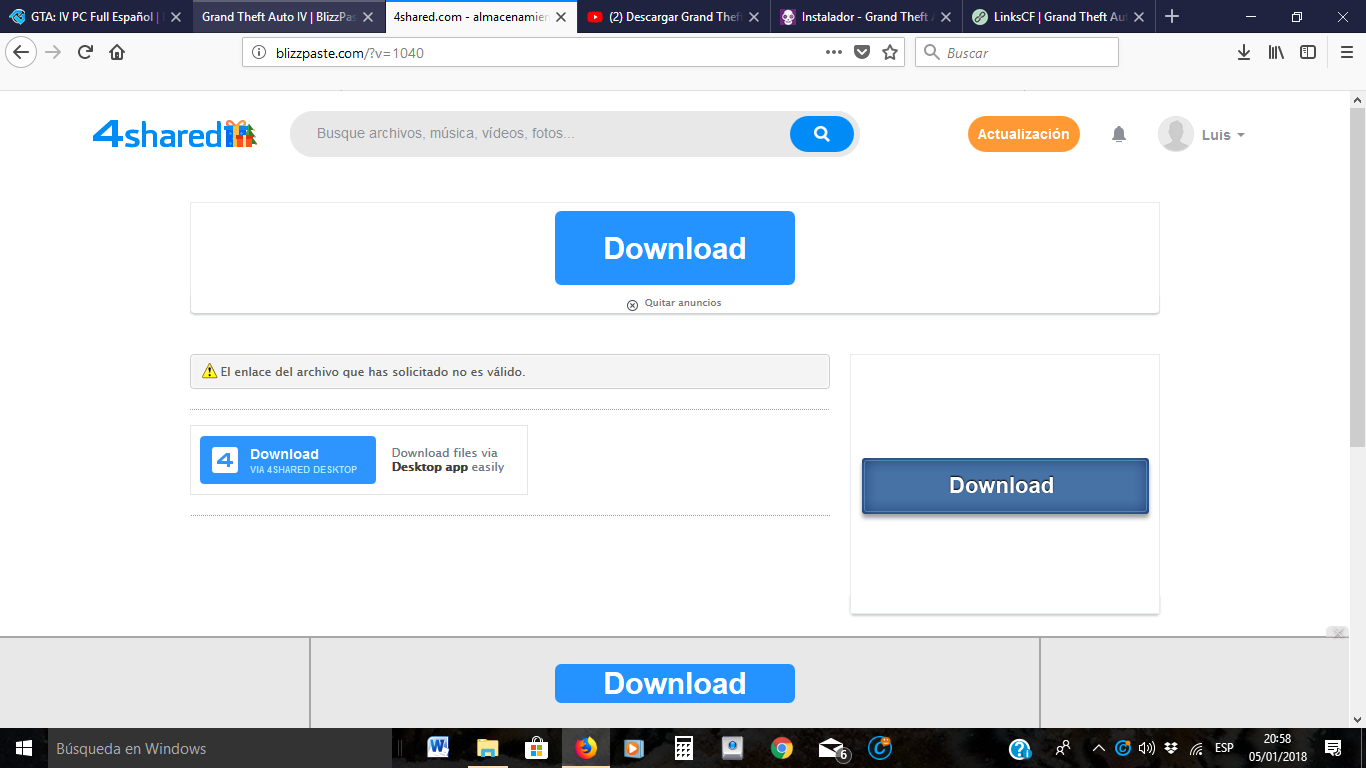Open Google Chrome from the taskbar

click(782, 748)
